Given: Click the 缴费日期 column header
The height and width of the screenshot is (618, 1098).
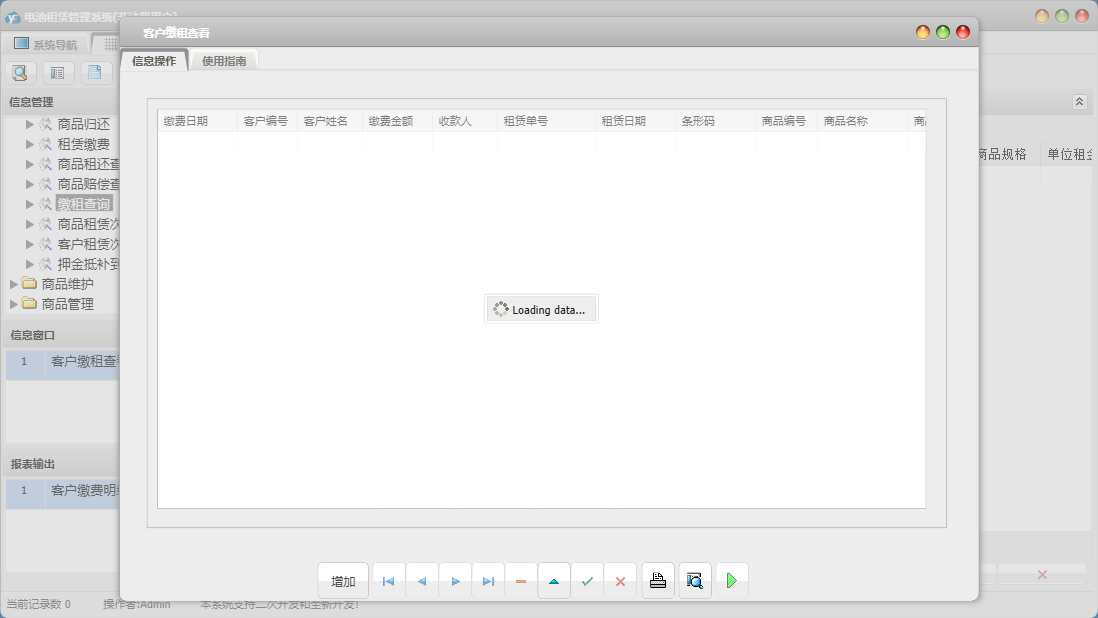Looking at the screenshot, I should click(x=186, y=121).
